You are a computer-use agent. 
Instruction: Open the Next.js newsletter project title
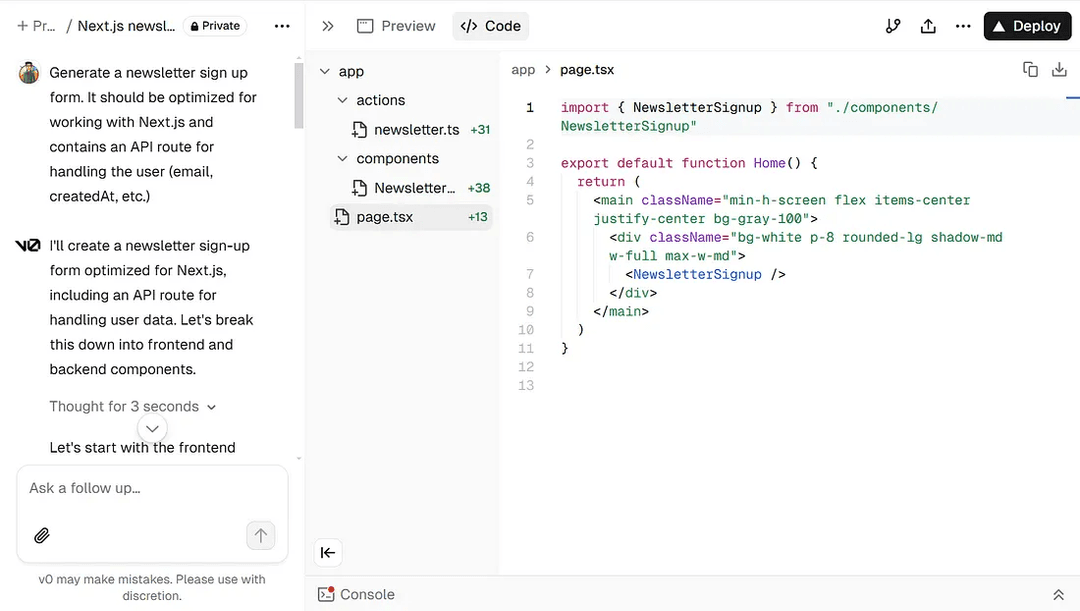(x=126, y=26)
